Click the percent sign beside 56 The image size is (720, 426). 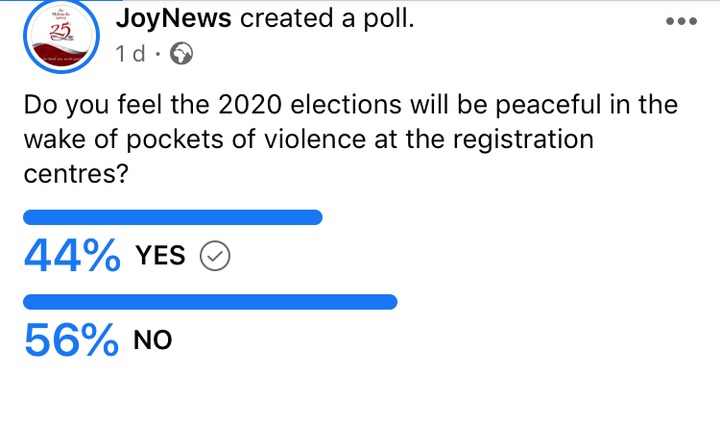pos(101,341)
